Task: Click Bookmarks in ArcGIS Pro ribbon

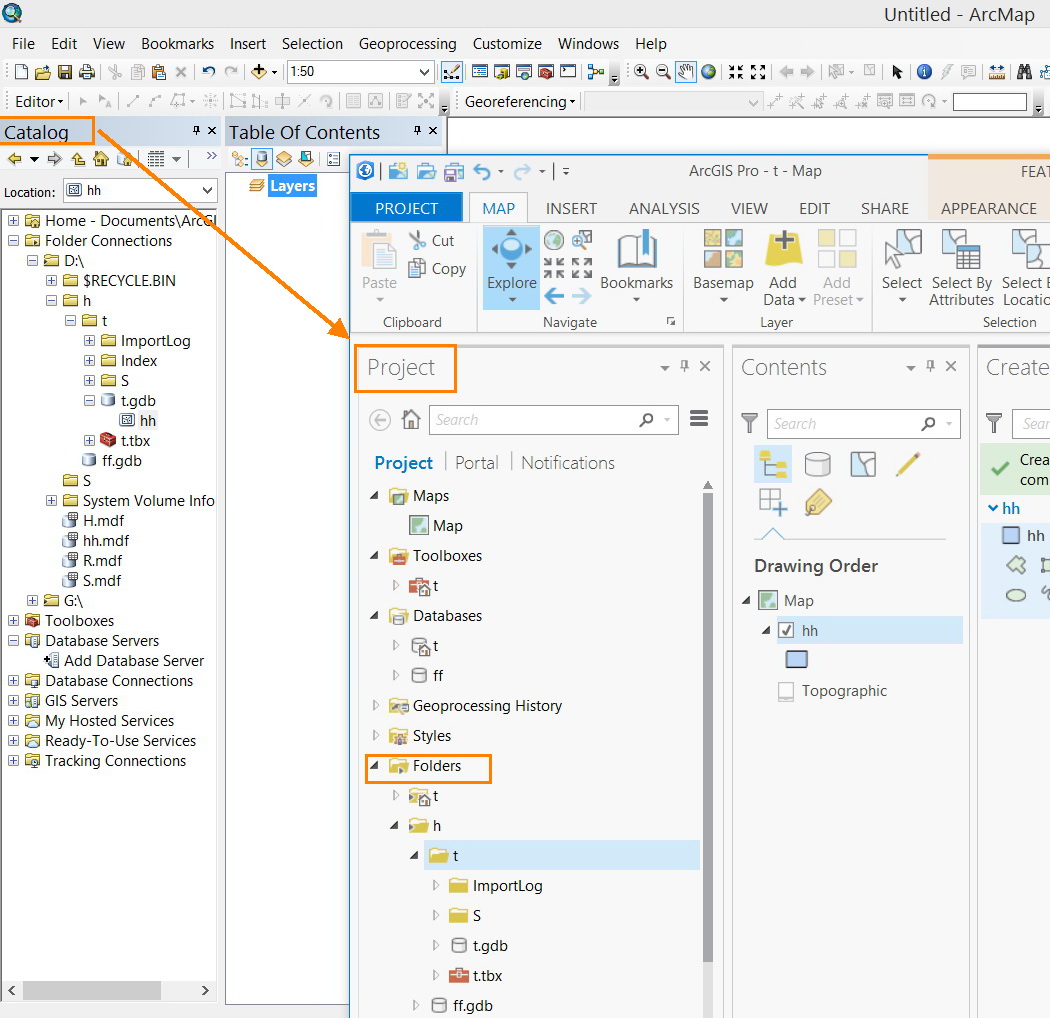Action: coord(637,265)
